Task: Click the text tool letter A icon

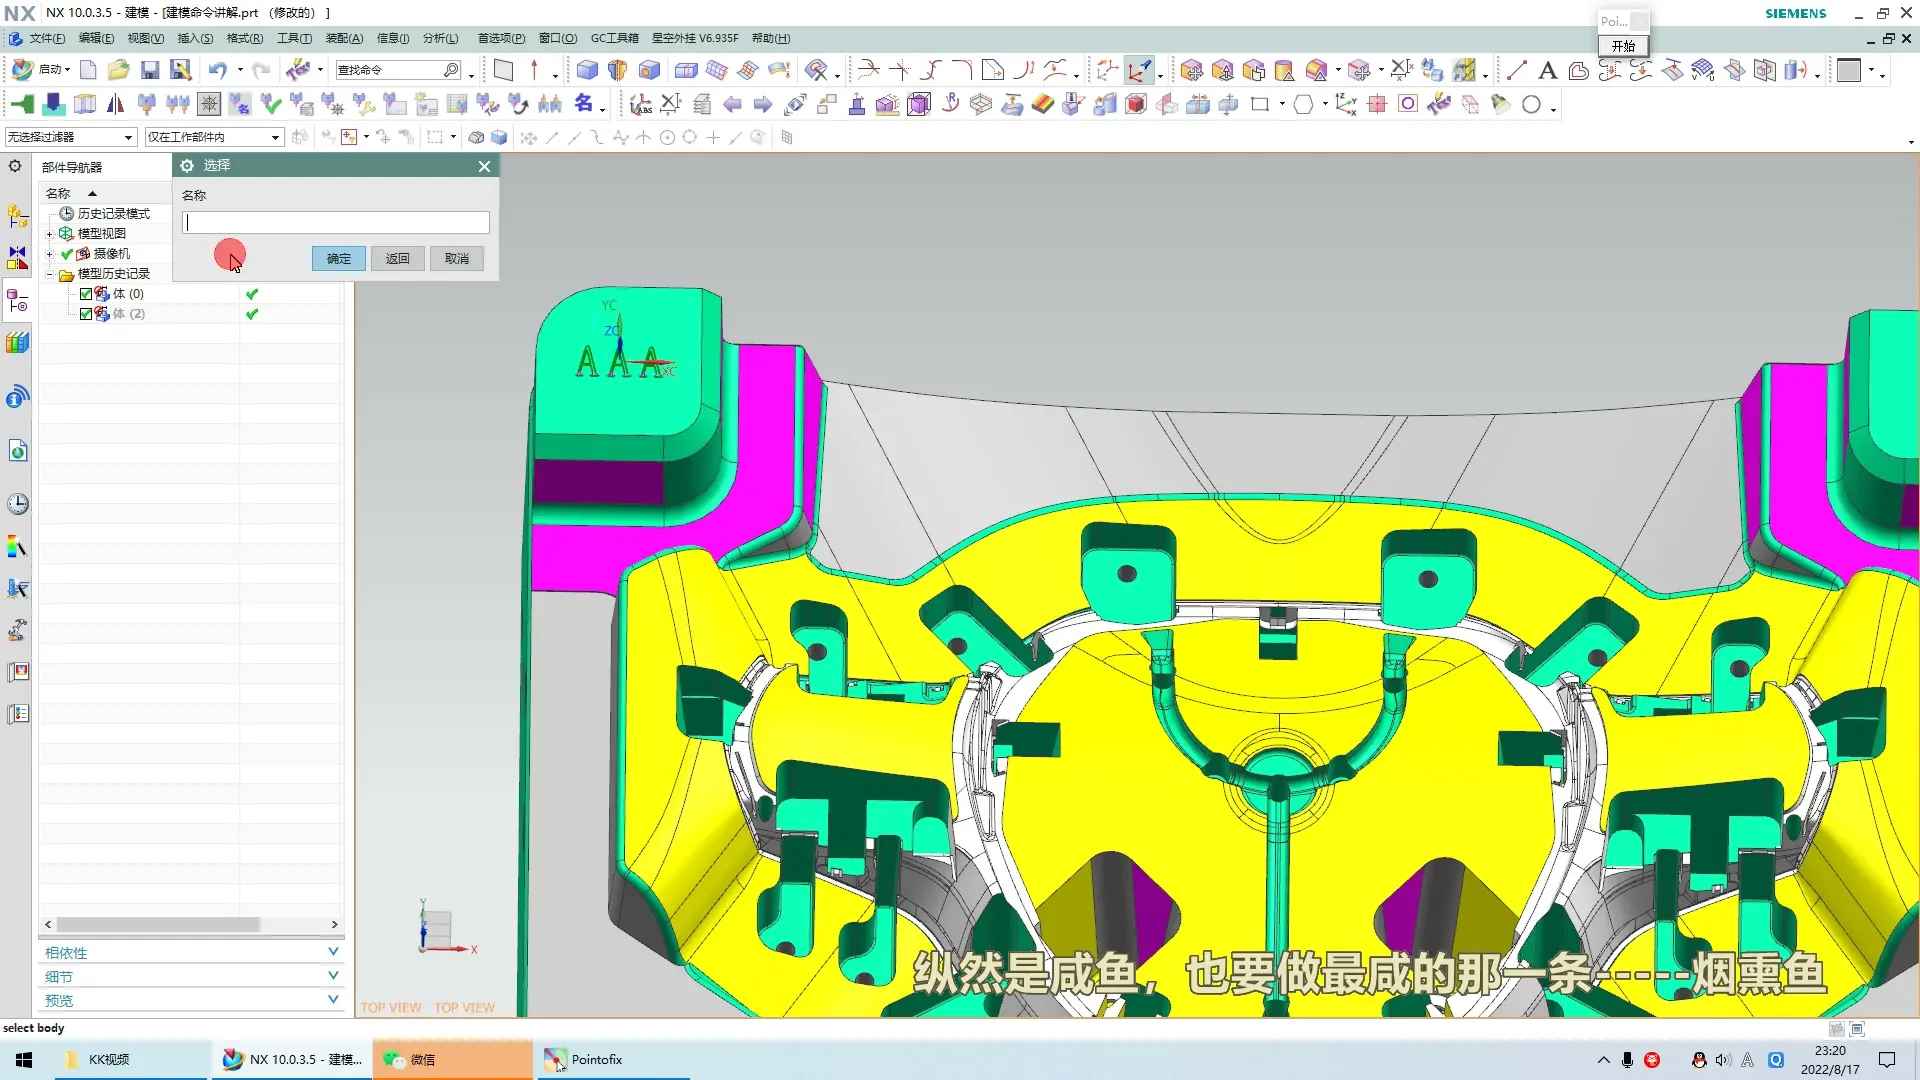Action: point(1547,70)
